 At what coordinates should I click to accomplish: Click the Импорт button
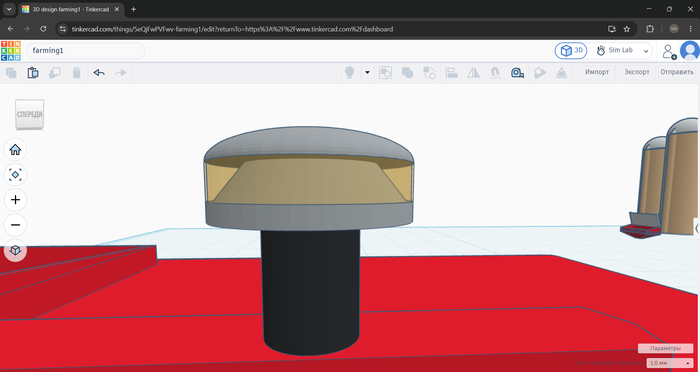point(597,72)
